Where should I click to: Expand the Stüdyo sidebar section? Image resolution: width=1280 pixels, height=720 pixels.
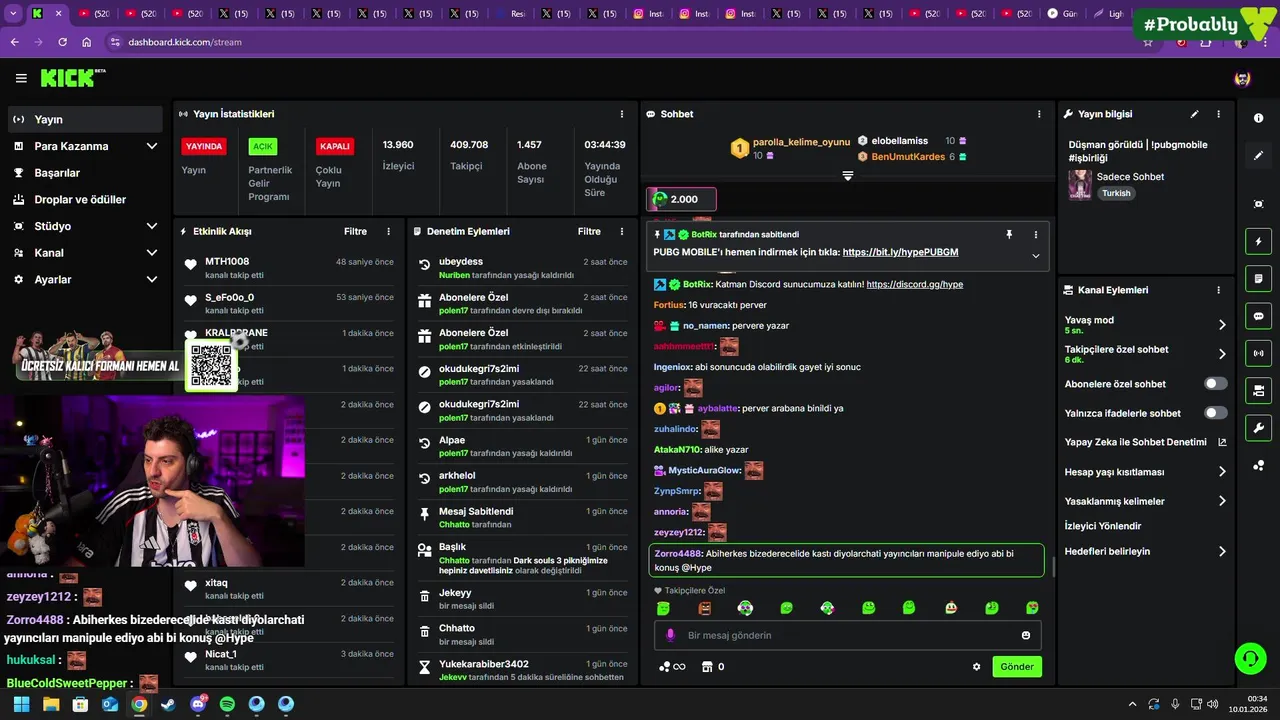point(152,226)
